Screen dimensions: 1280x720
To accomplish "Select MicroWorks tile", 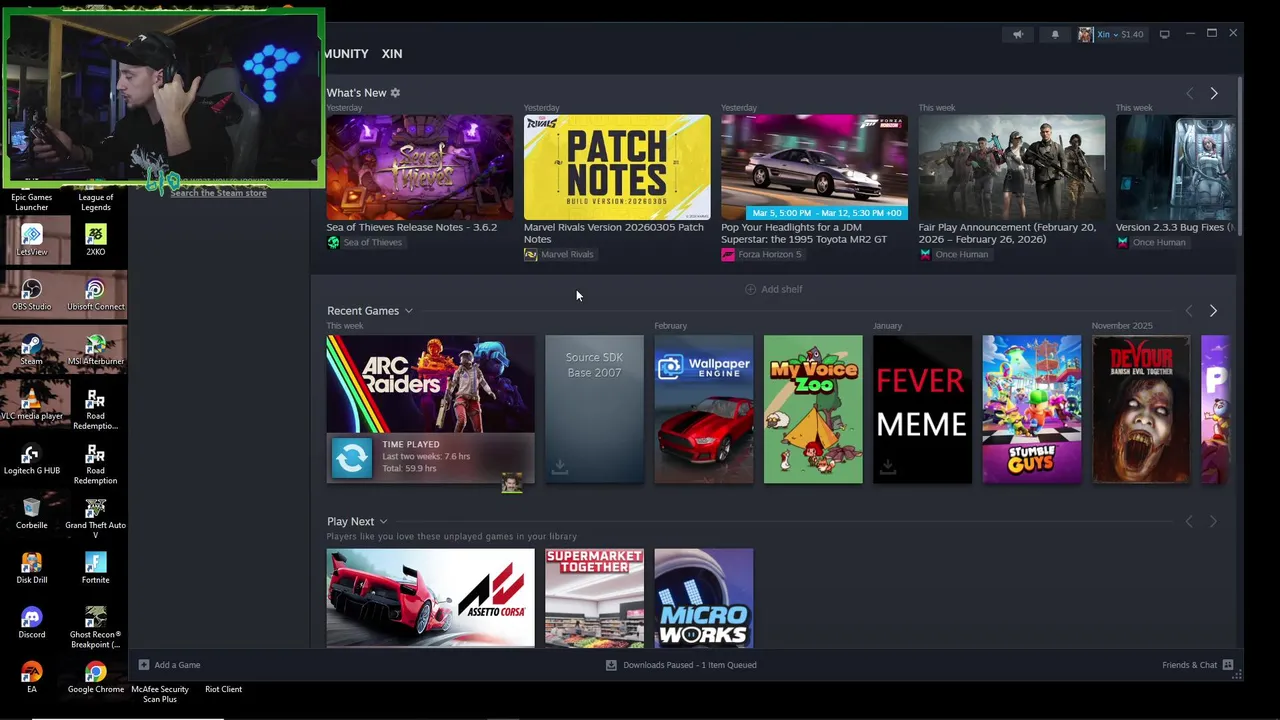I will click(x=703, y=598).
